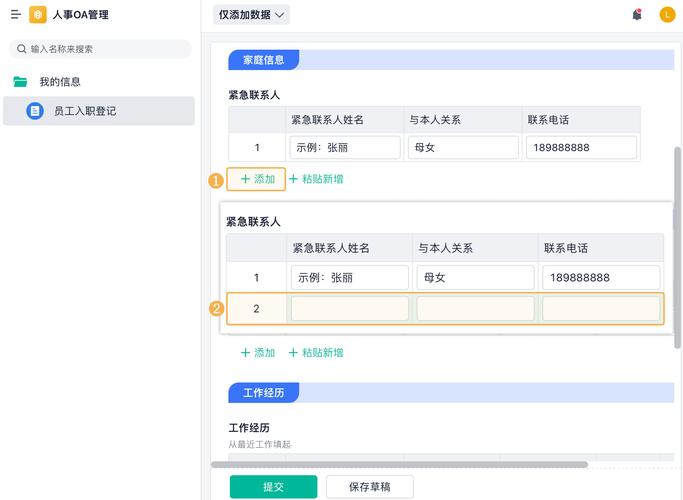Image resolution: width=683 pixels, height=500 pixels.
Task: Click the 联系电话 field showing 189888888
Action: (x=581, y=147)
